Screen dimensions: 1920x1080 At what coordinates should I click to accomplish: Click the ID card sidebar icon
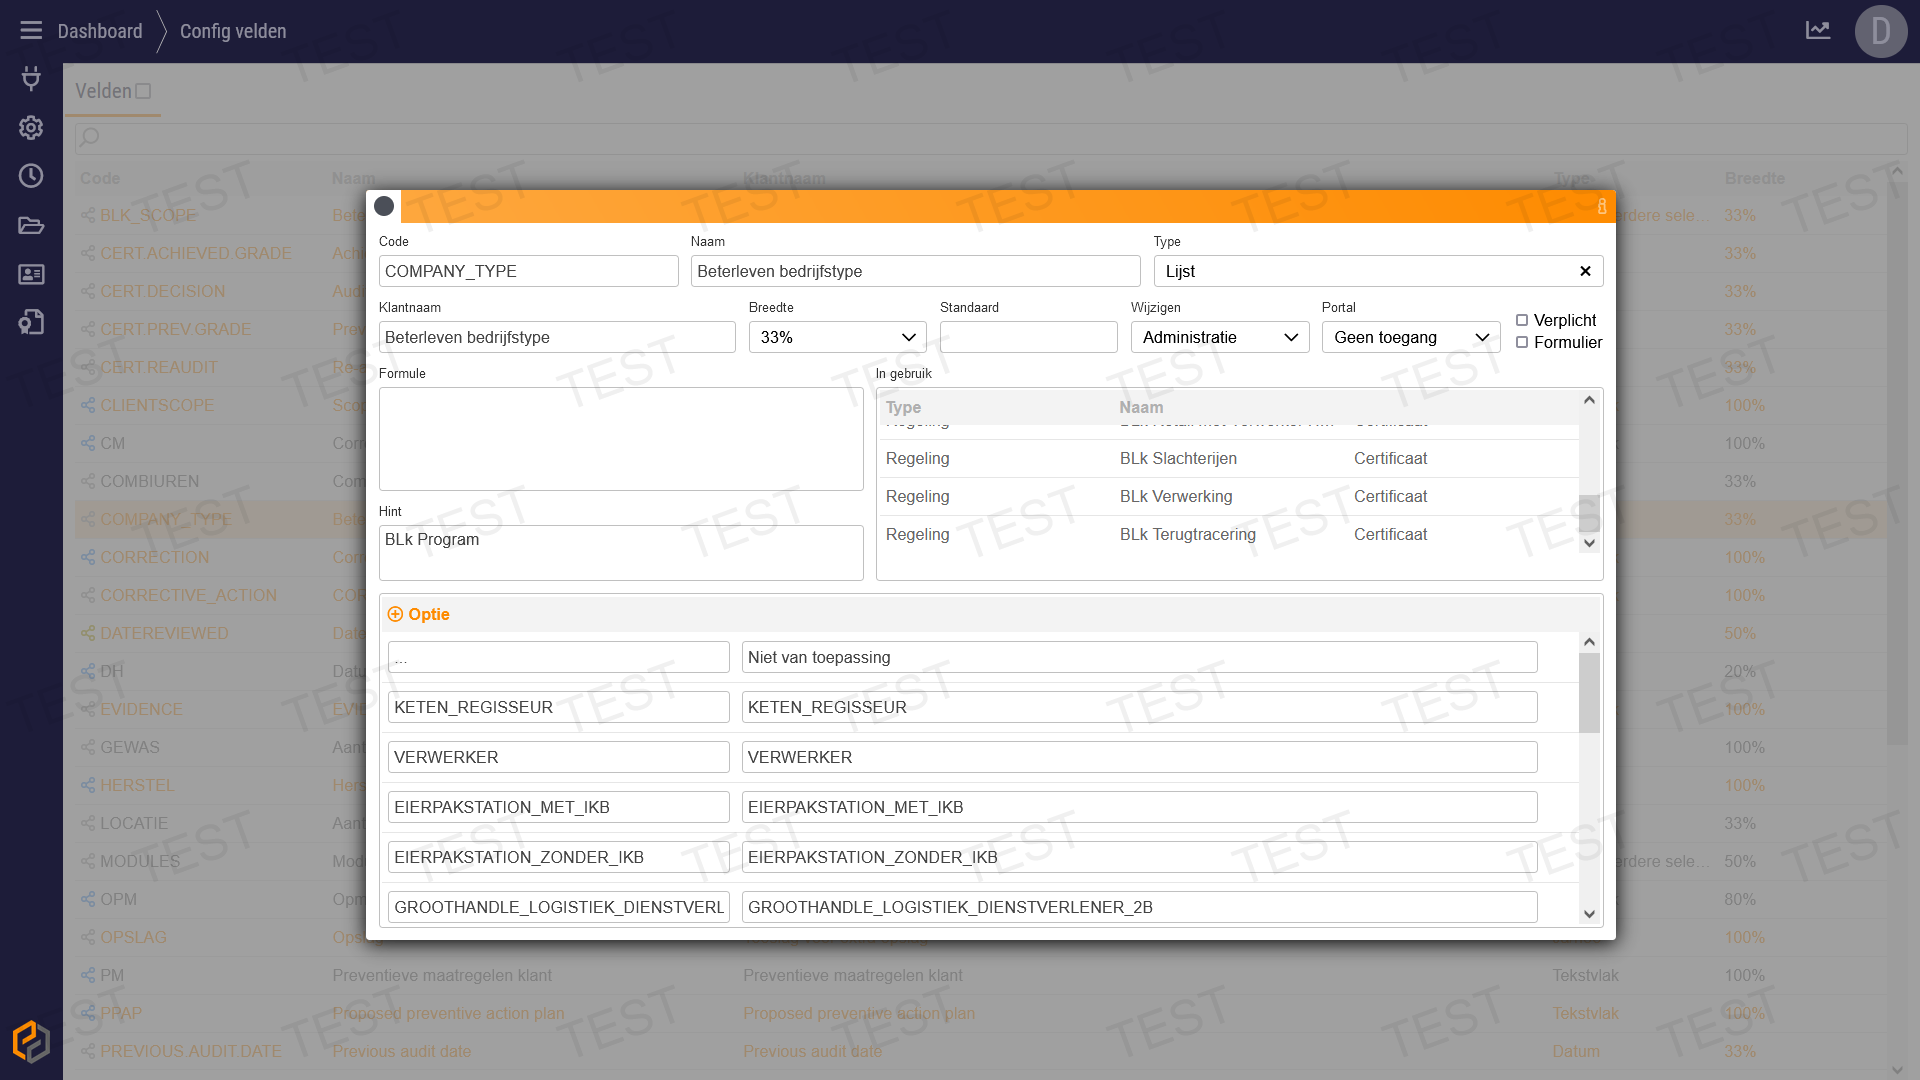31,274
